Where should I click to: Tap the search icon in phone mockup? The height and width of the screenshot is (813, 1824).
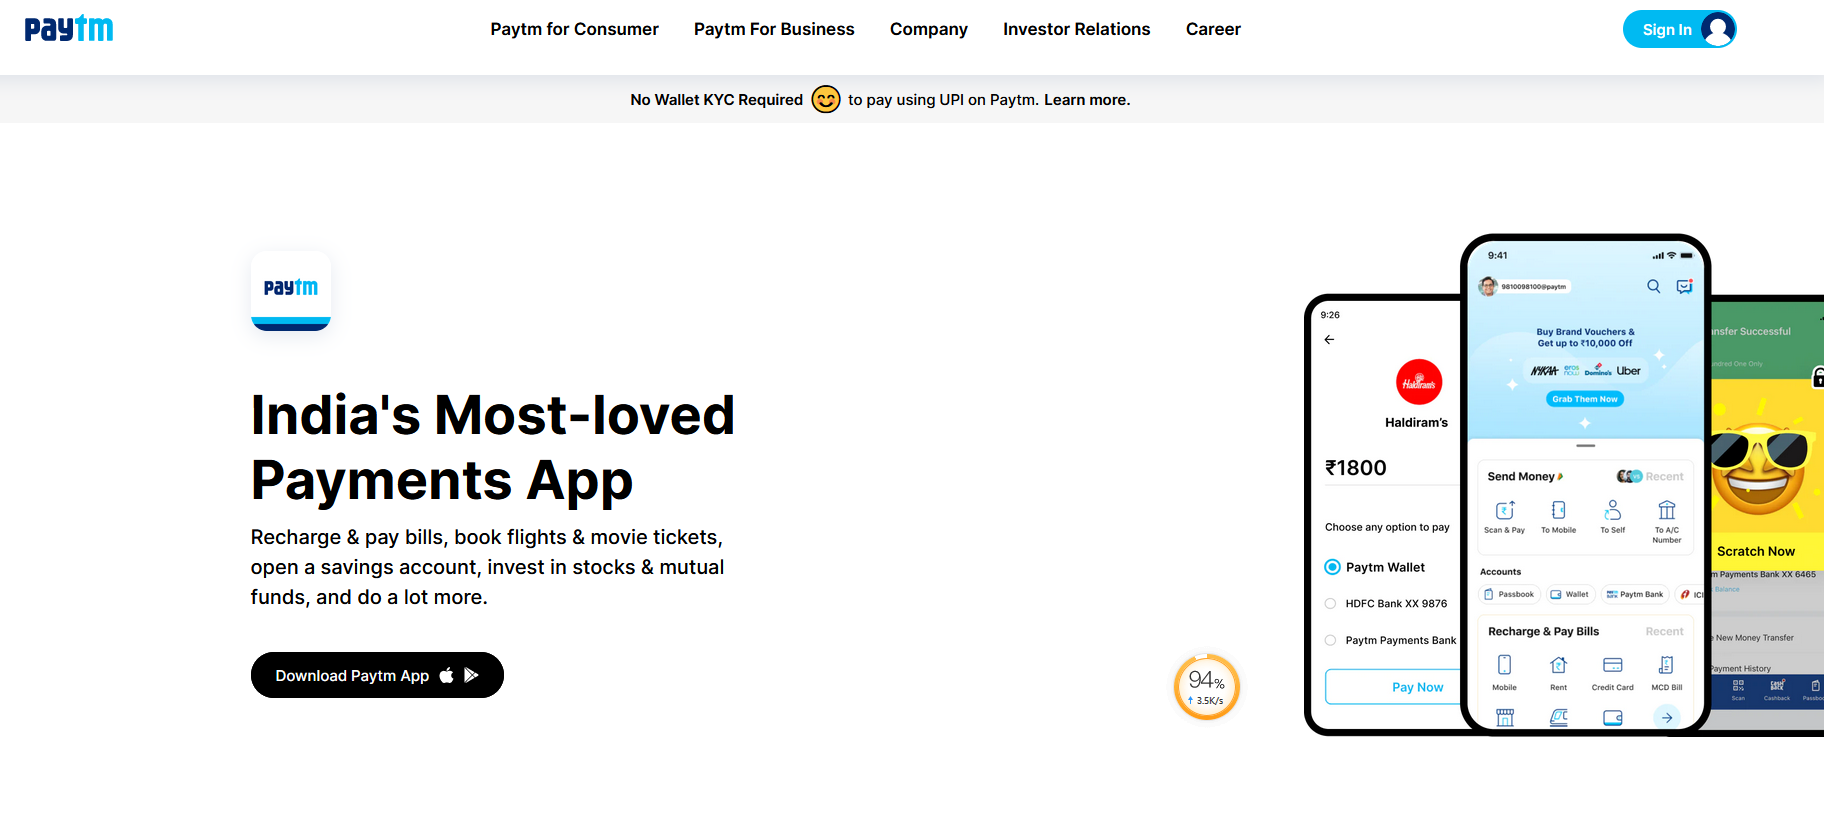coord(1654,286)
